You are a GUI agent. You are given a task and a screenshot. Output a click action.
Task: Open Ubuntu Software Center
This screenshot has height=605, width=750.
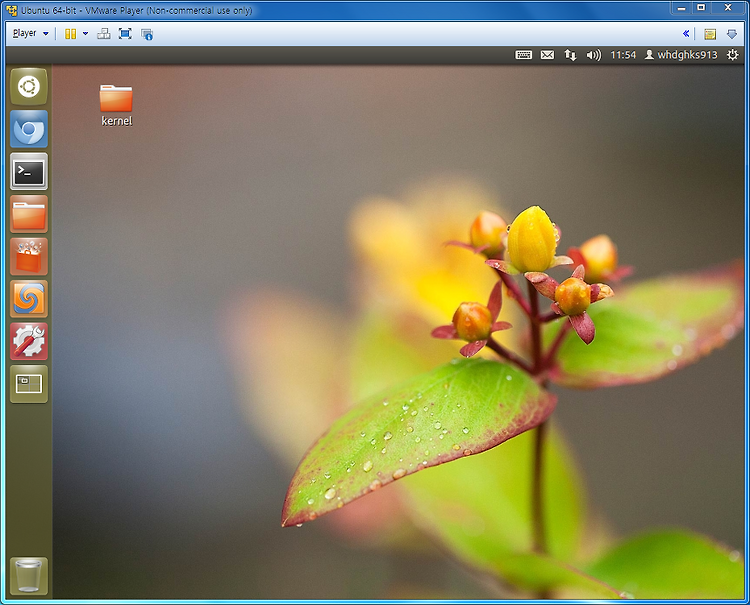[x=29, y=257]
